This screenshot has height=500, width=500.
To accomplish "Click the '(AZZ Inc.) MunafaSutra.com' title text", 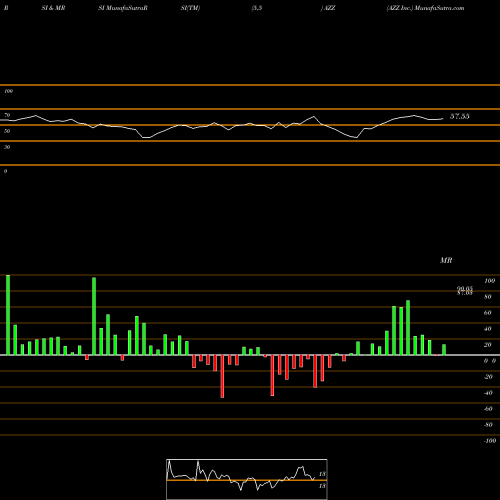I will [425, 8].
